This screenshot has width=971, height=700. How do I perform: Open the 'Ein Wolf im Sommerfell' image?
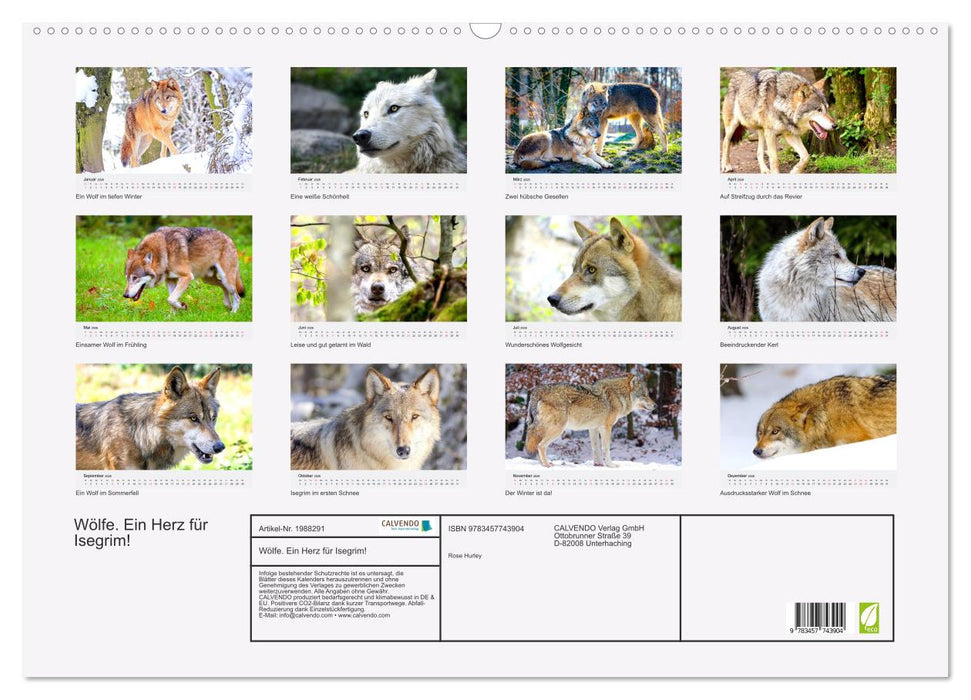[x=164, y=416]
